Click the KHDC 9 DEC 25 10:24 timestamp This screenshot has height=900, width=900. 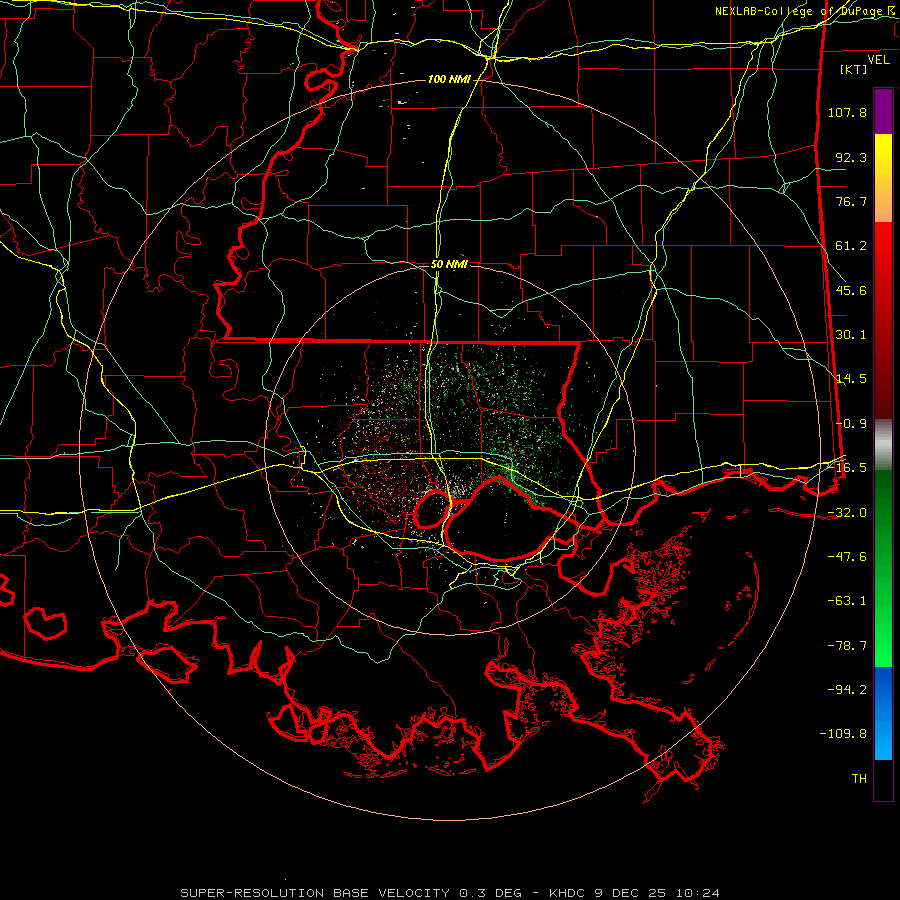tap(634, 893)
